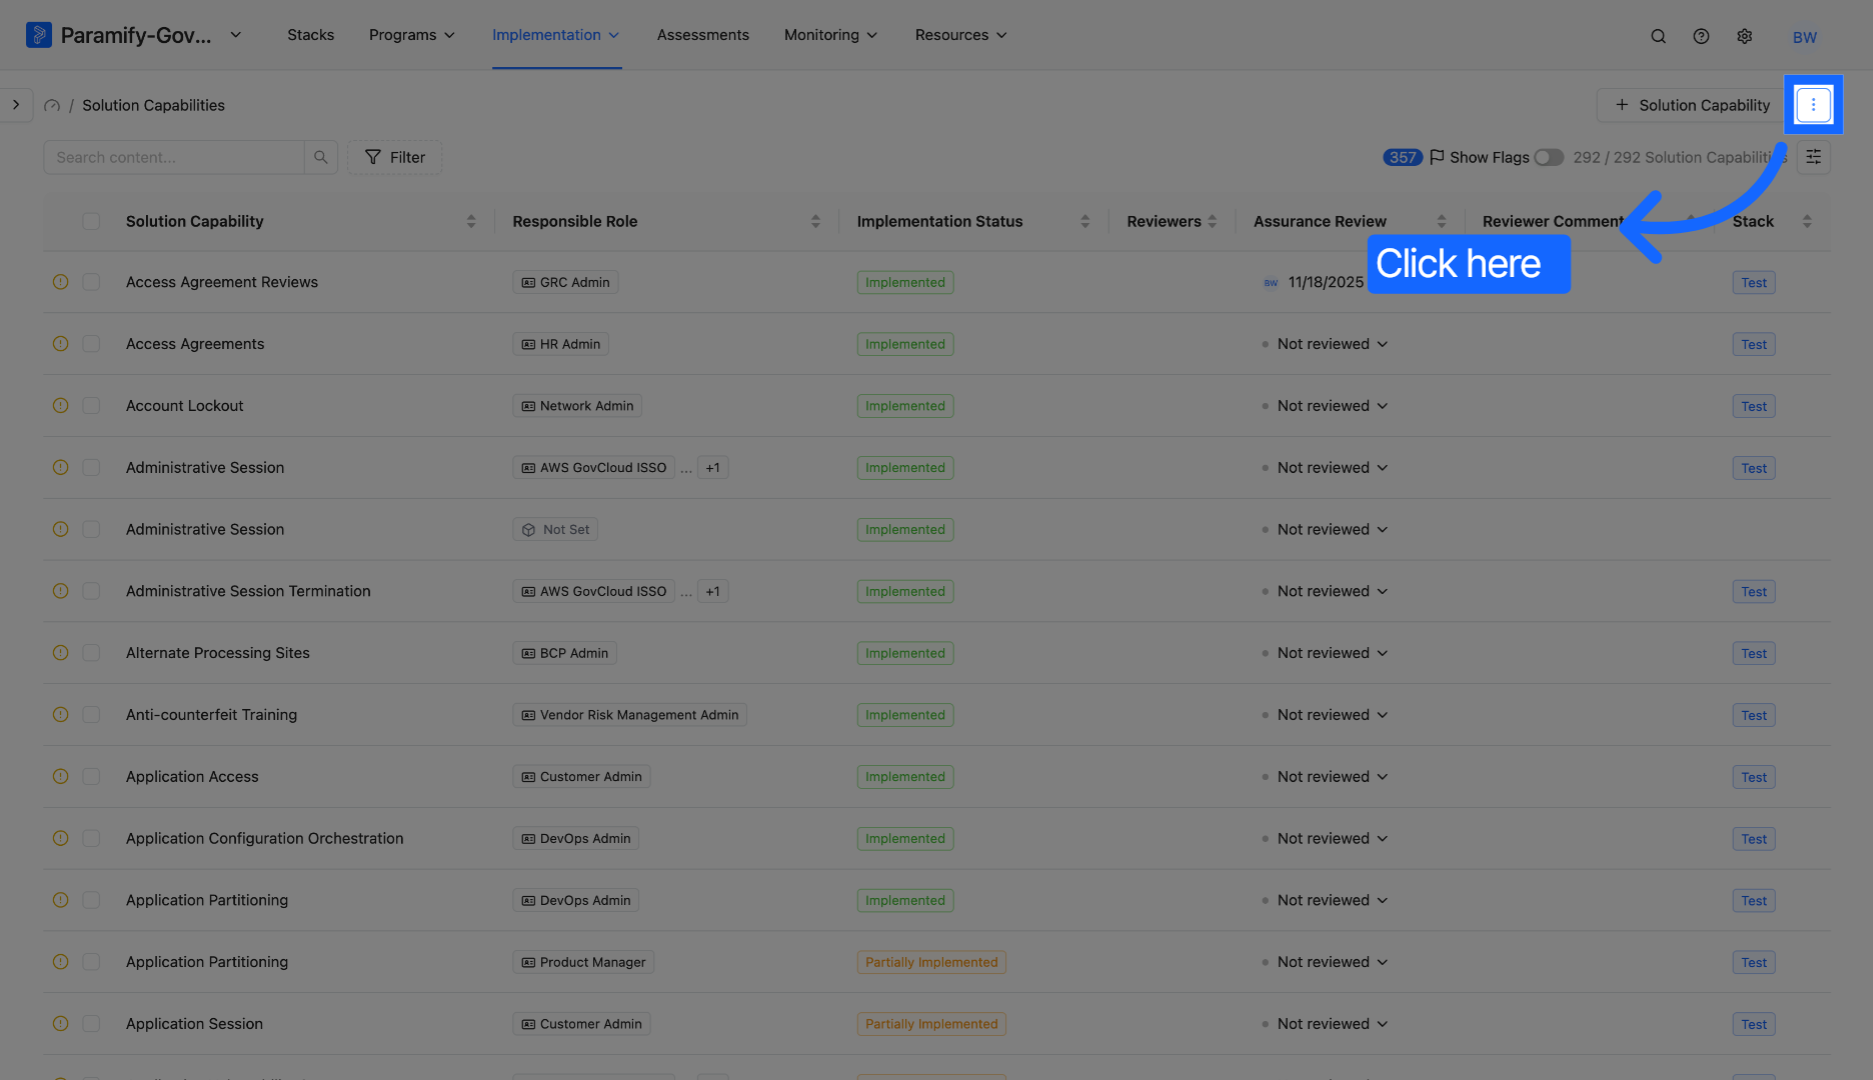
Task: Sort by Assurance Review column
Action: click(1441, 221)
